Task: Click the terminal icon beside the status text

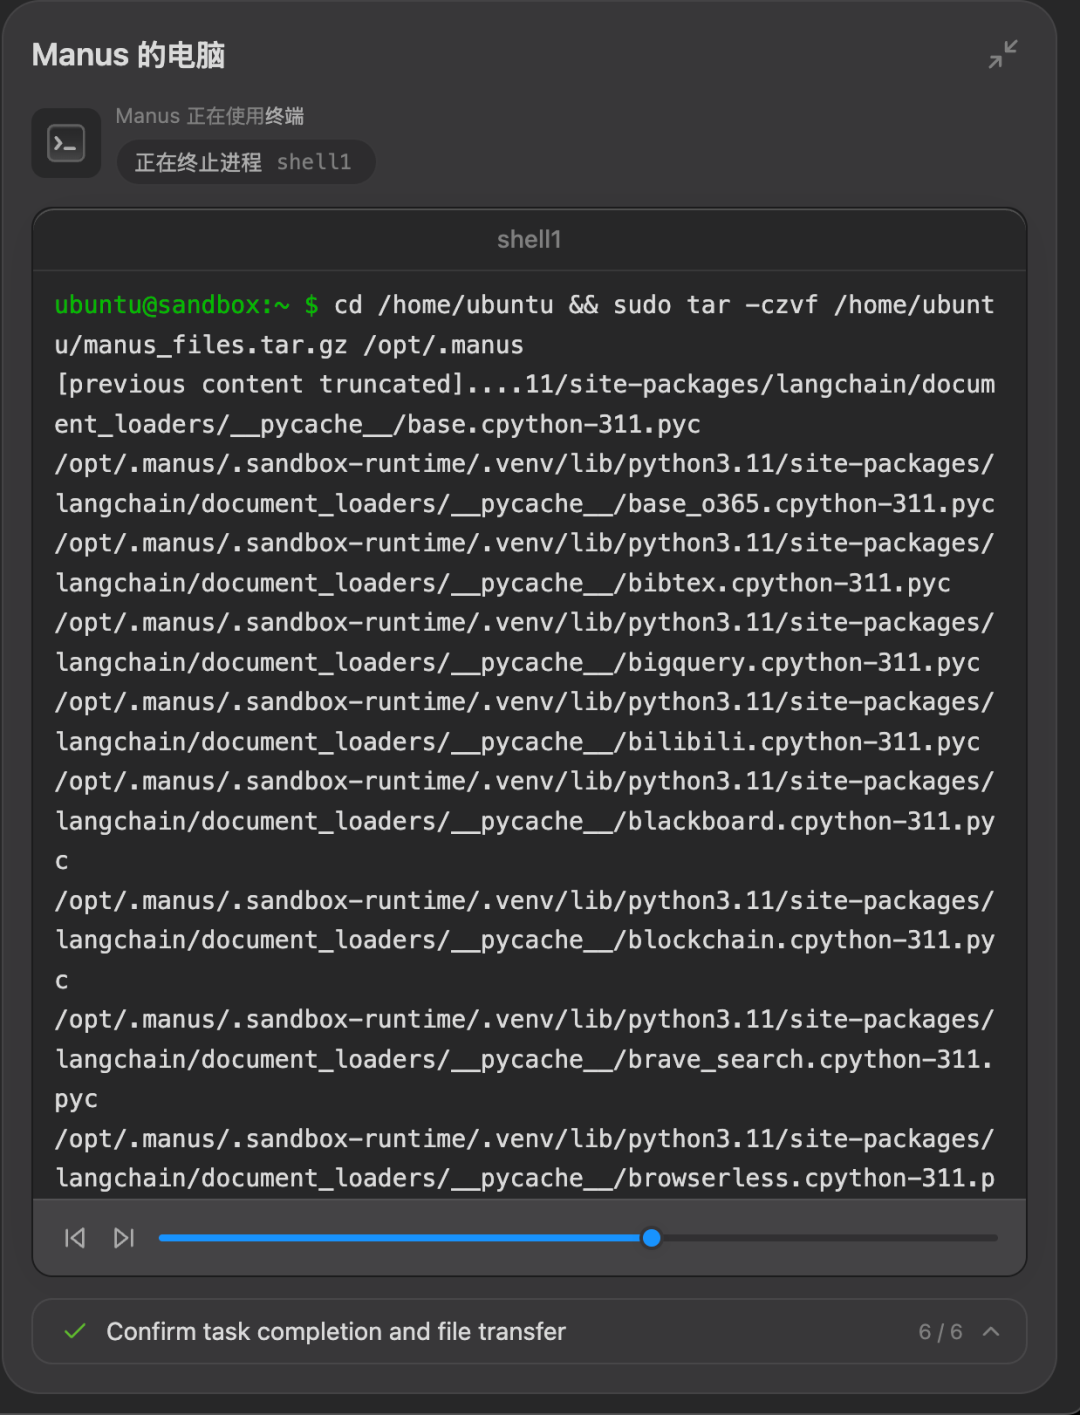Action: [66, 143]
